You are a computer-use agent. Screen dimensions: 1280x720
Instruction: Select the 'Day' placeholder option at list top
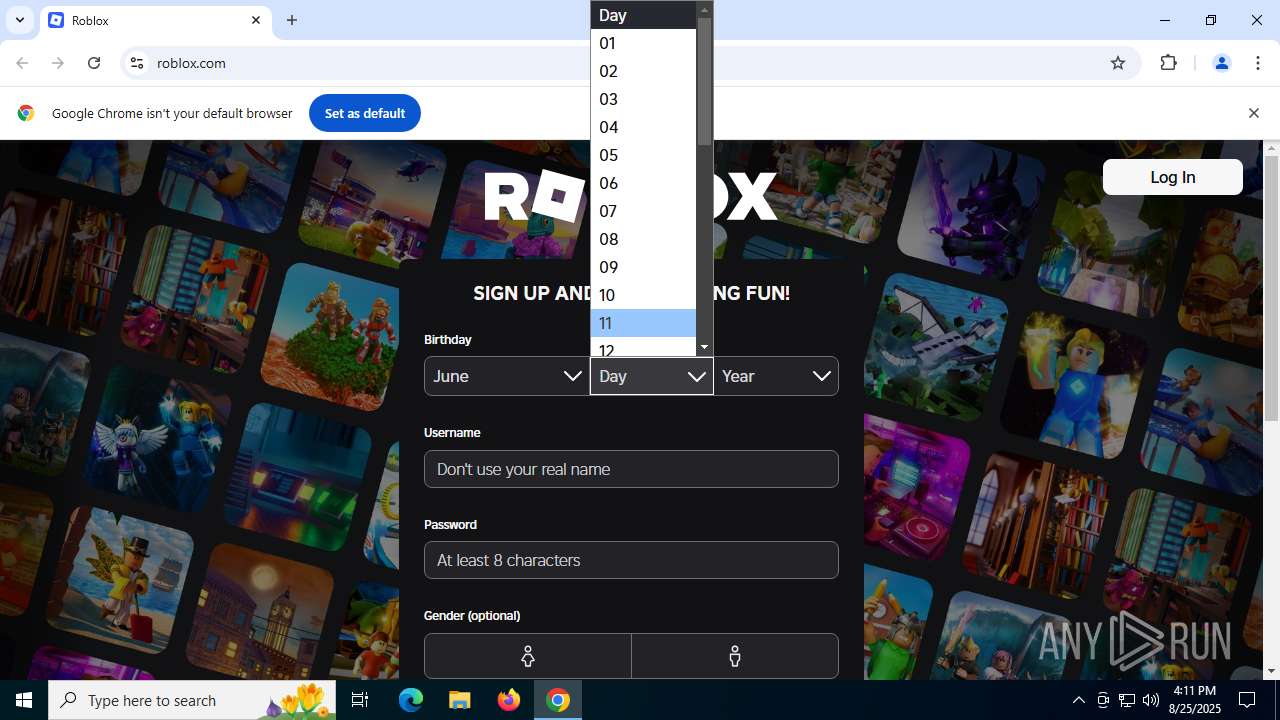pyautogui.click(x=643, y=15)
